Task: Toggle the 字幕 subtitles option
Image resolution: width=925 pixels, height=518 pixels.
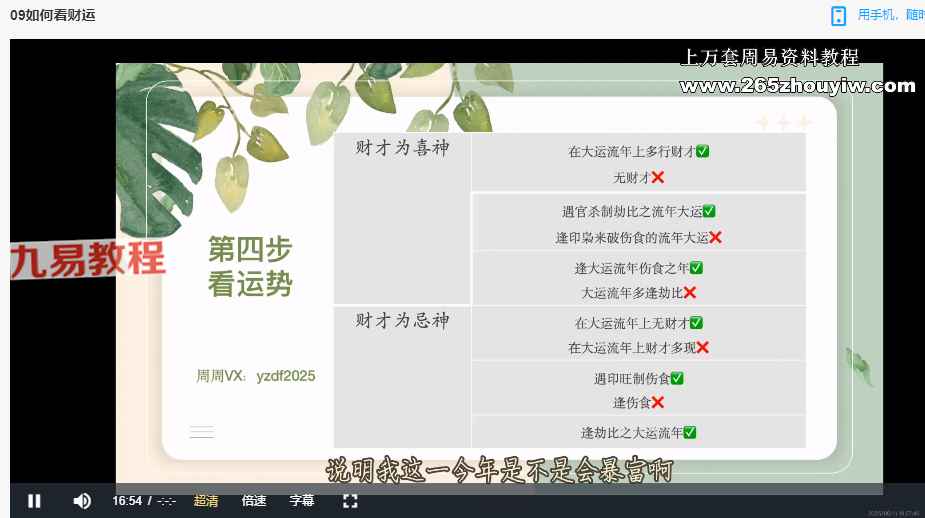Action: 302,501
